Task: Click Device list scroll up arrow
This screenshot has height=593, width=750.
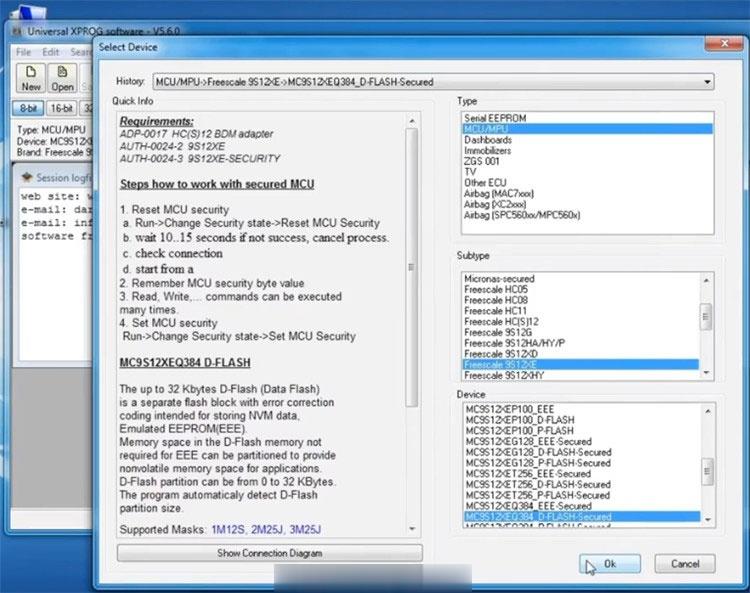Action: tap(708, 411)
